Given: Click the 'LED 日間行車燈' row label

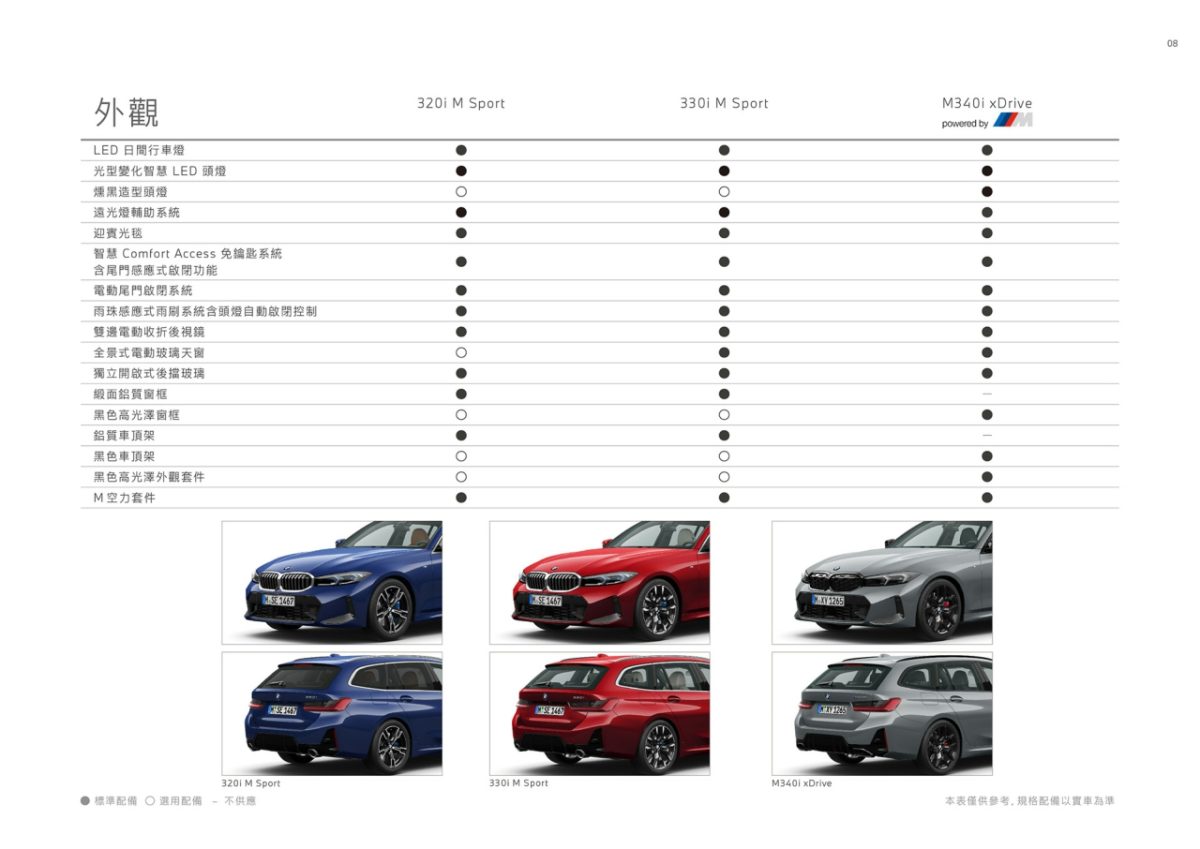Looking at the screenshot, I should pos(139,150).
